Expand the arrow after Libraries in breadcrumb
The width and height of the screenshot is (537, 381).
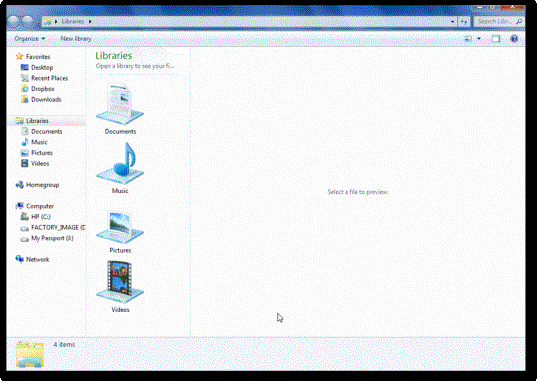point(90,21)
